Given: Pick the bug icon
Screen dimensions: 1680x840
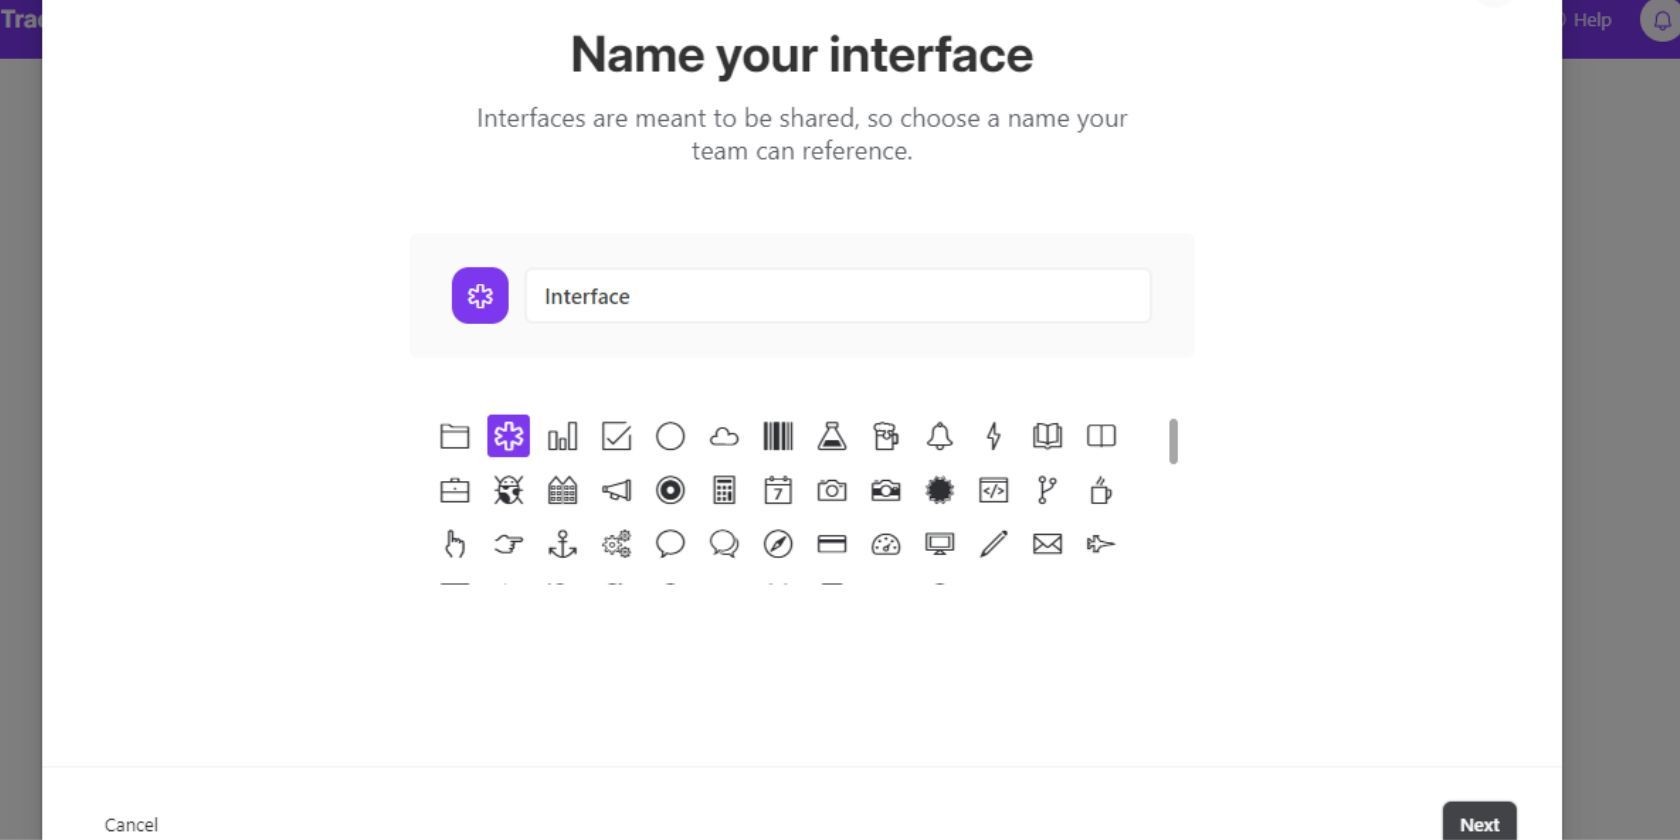Looking at the screenshot, I should pyautogui.click(x=509, y=490).
